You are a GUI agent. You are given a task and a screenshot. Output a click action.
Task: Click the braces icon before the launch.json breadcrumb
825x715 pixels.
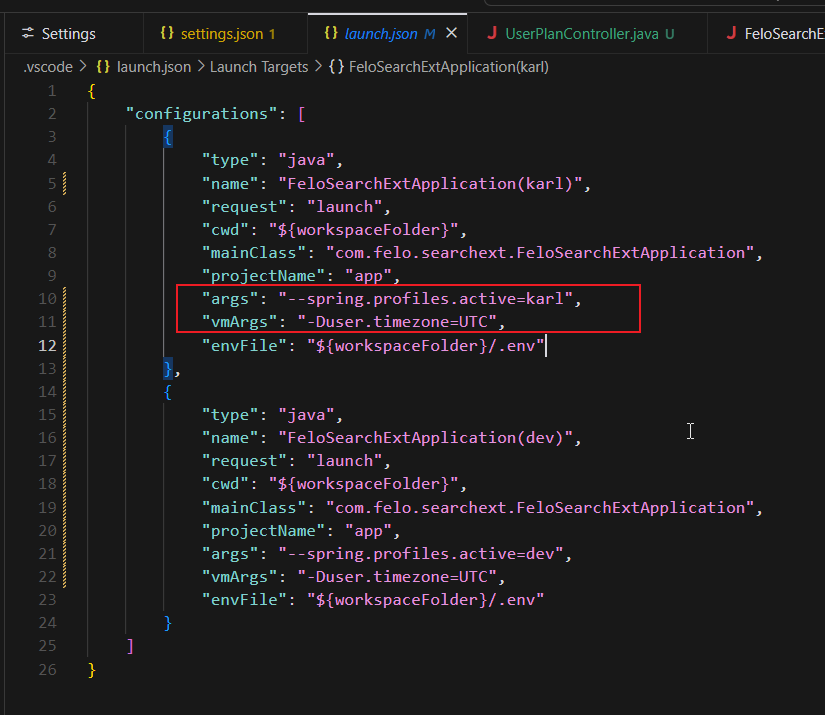(103, 67)
